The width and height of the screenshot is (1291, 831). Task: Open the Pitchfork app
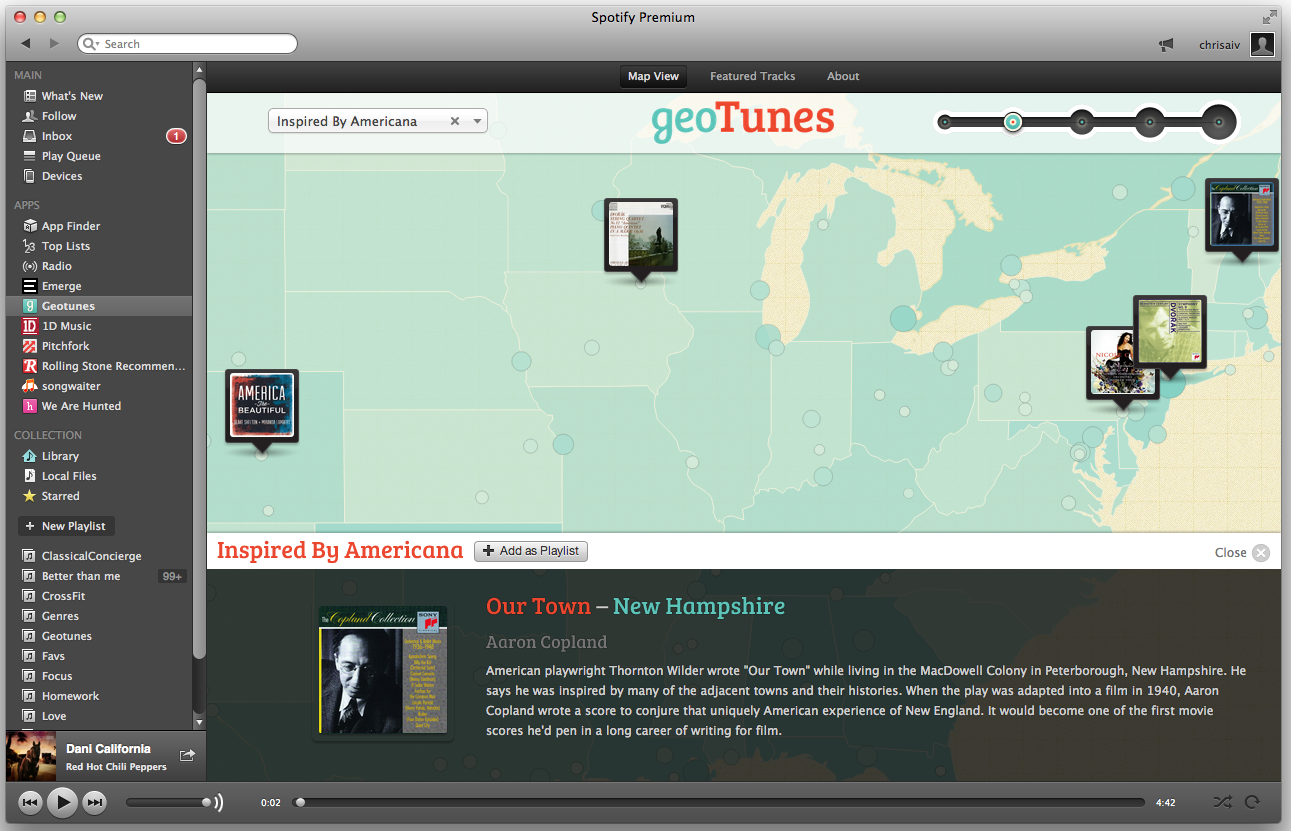point(66,346)
